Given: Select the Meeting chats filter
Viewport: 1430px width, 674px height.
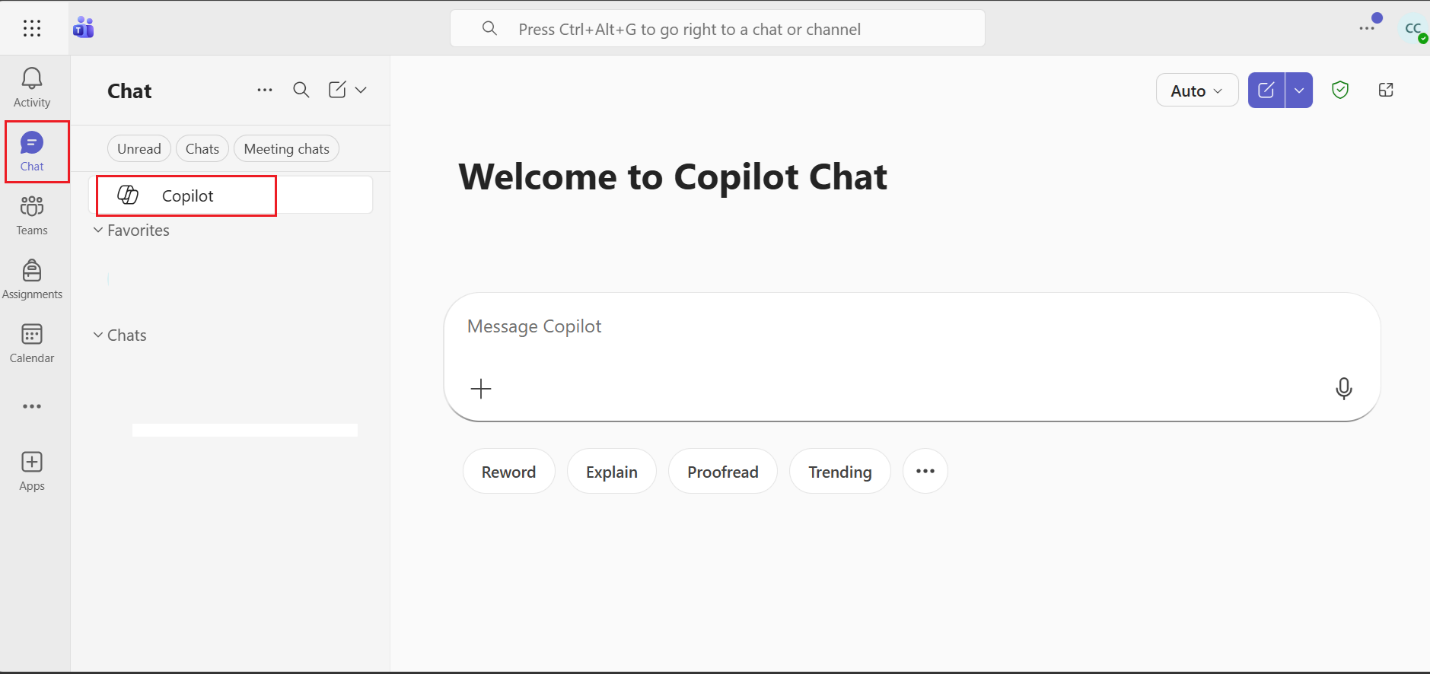Looking at the screenshot, I should coord(286,149).
